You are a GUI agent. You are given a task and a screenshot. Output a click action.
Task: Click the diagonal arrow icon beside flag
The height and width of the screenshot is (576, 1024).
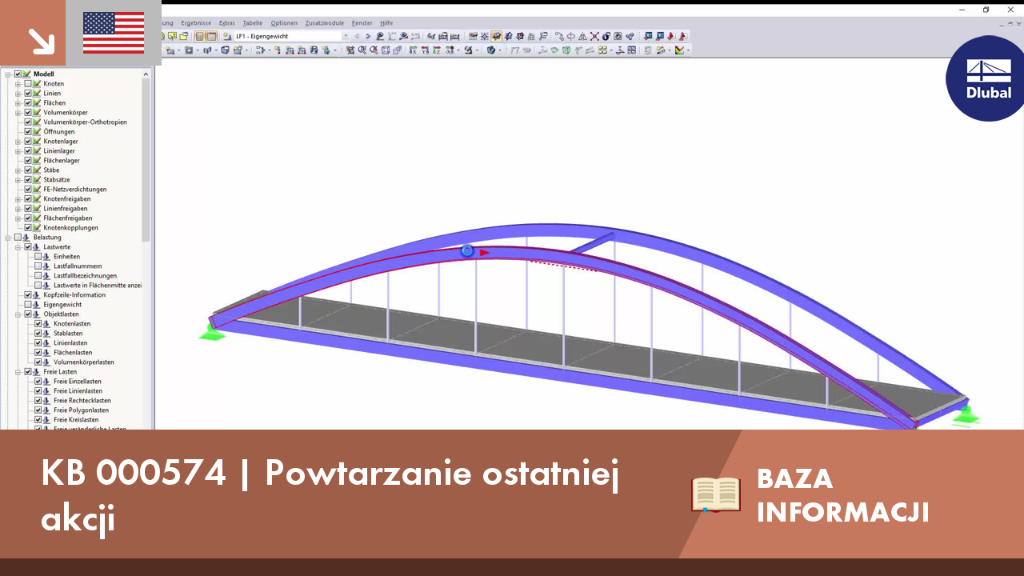click(x=41, y=41)
